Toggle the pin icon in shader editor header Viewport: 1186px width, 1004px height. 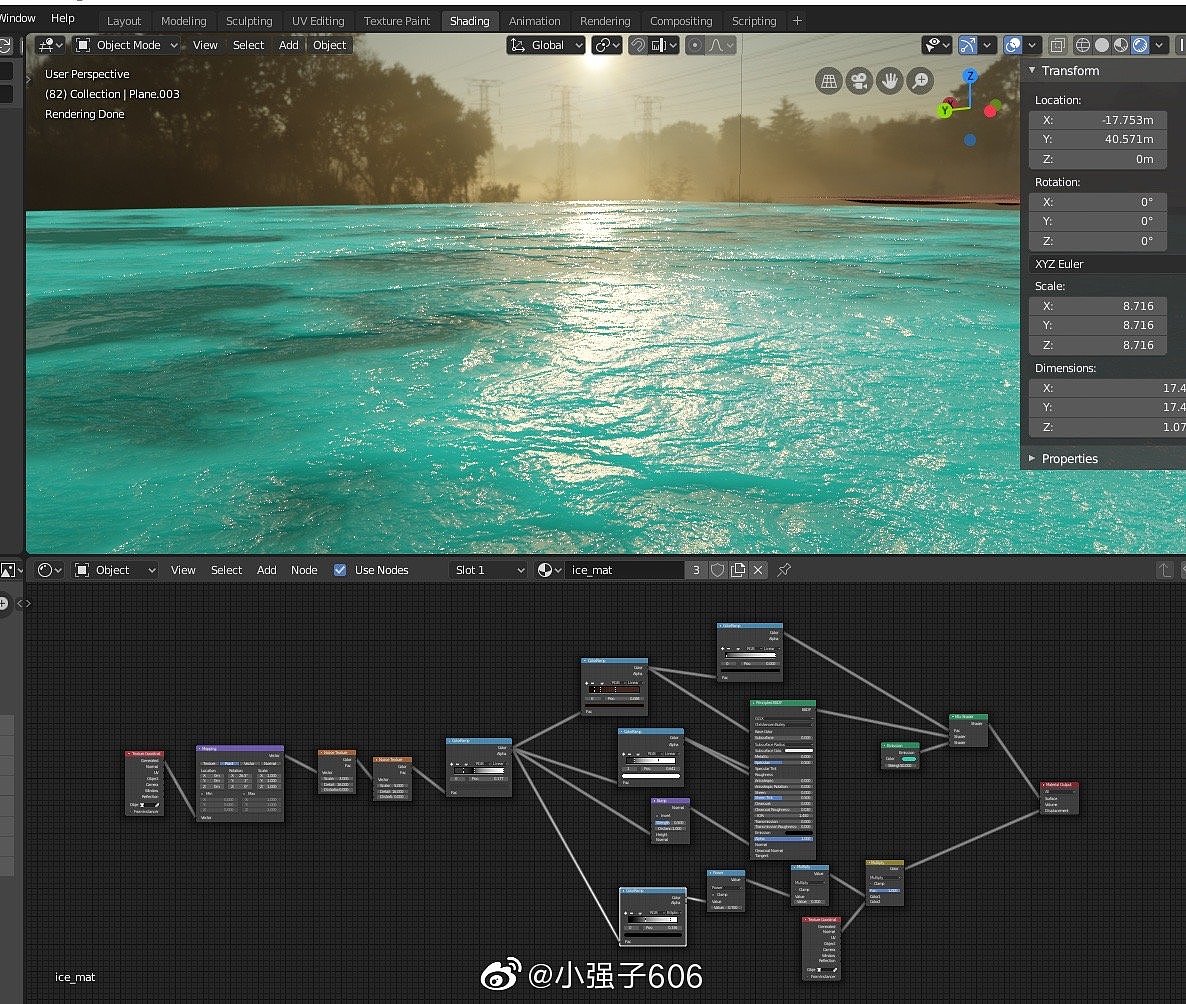pyautogui.click(x=785, y=570)
